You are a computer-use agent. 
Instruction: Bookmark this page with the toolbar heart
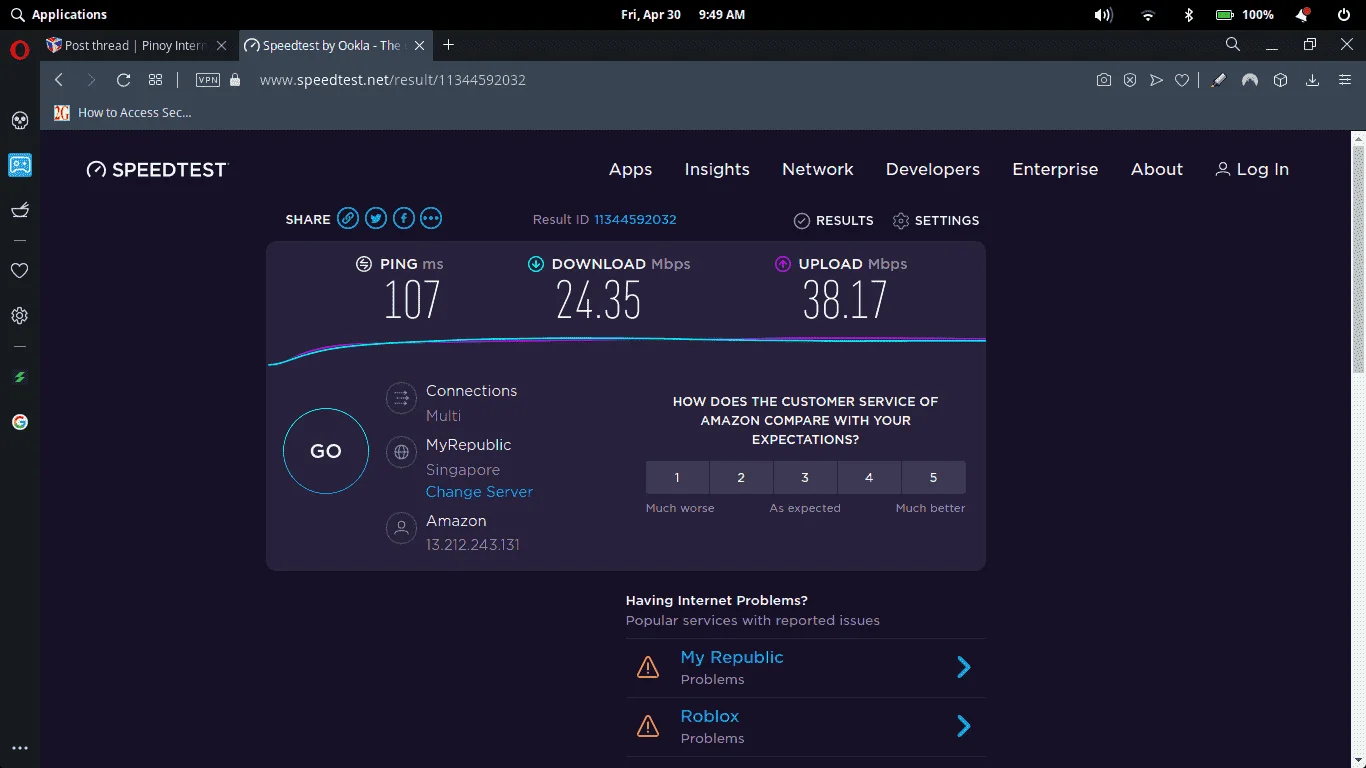[1182, 80]
